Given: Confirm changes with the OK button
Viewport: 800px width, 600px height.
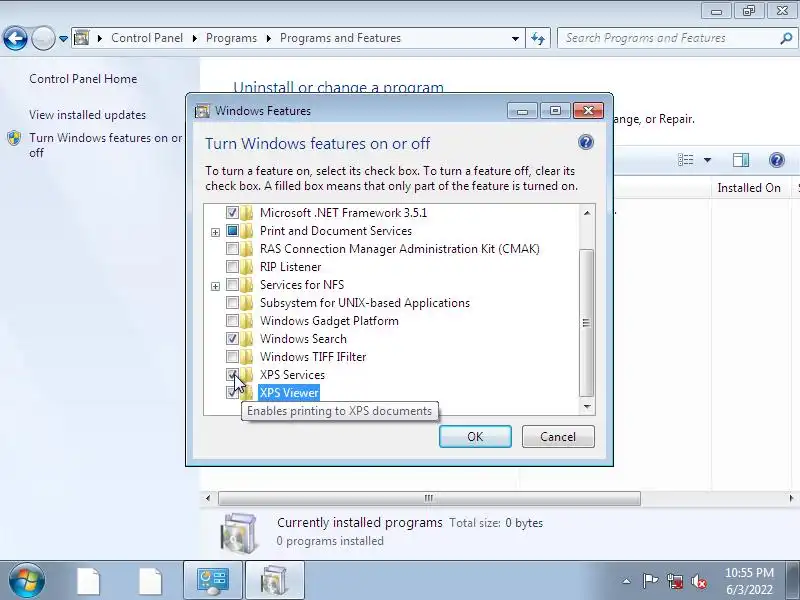Looking at the screenshot, I should tap(475, 437).
